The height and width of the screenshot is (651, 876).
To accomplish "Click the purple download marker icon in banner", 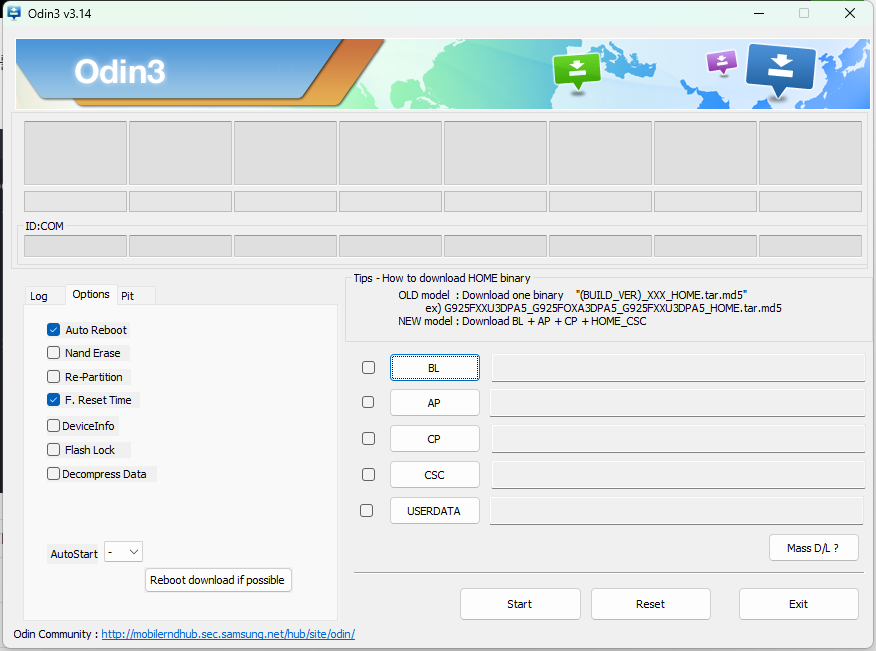I will click(722, 62).
